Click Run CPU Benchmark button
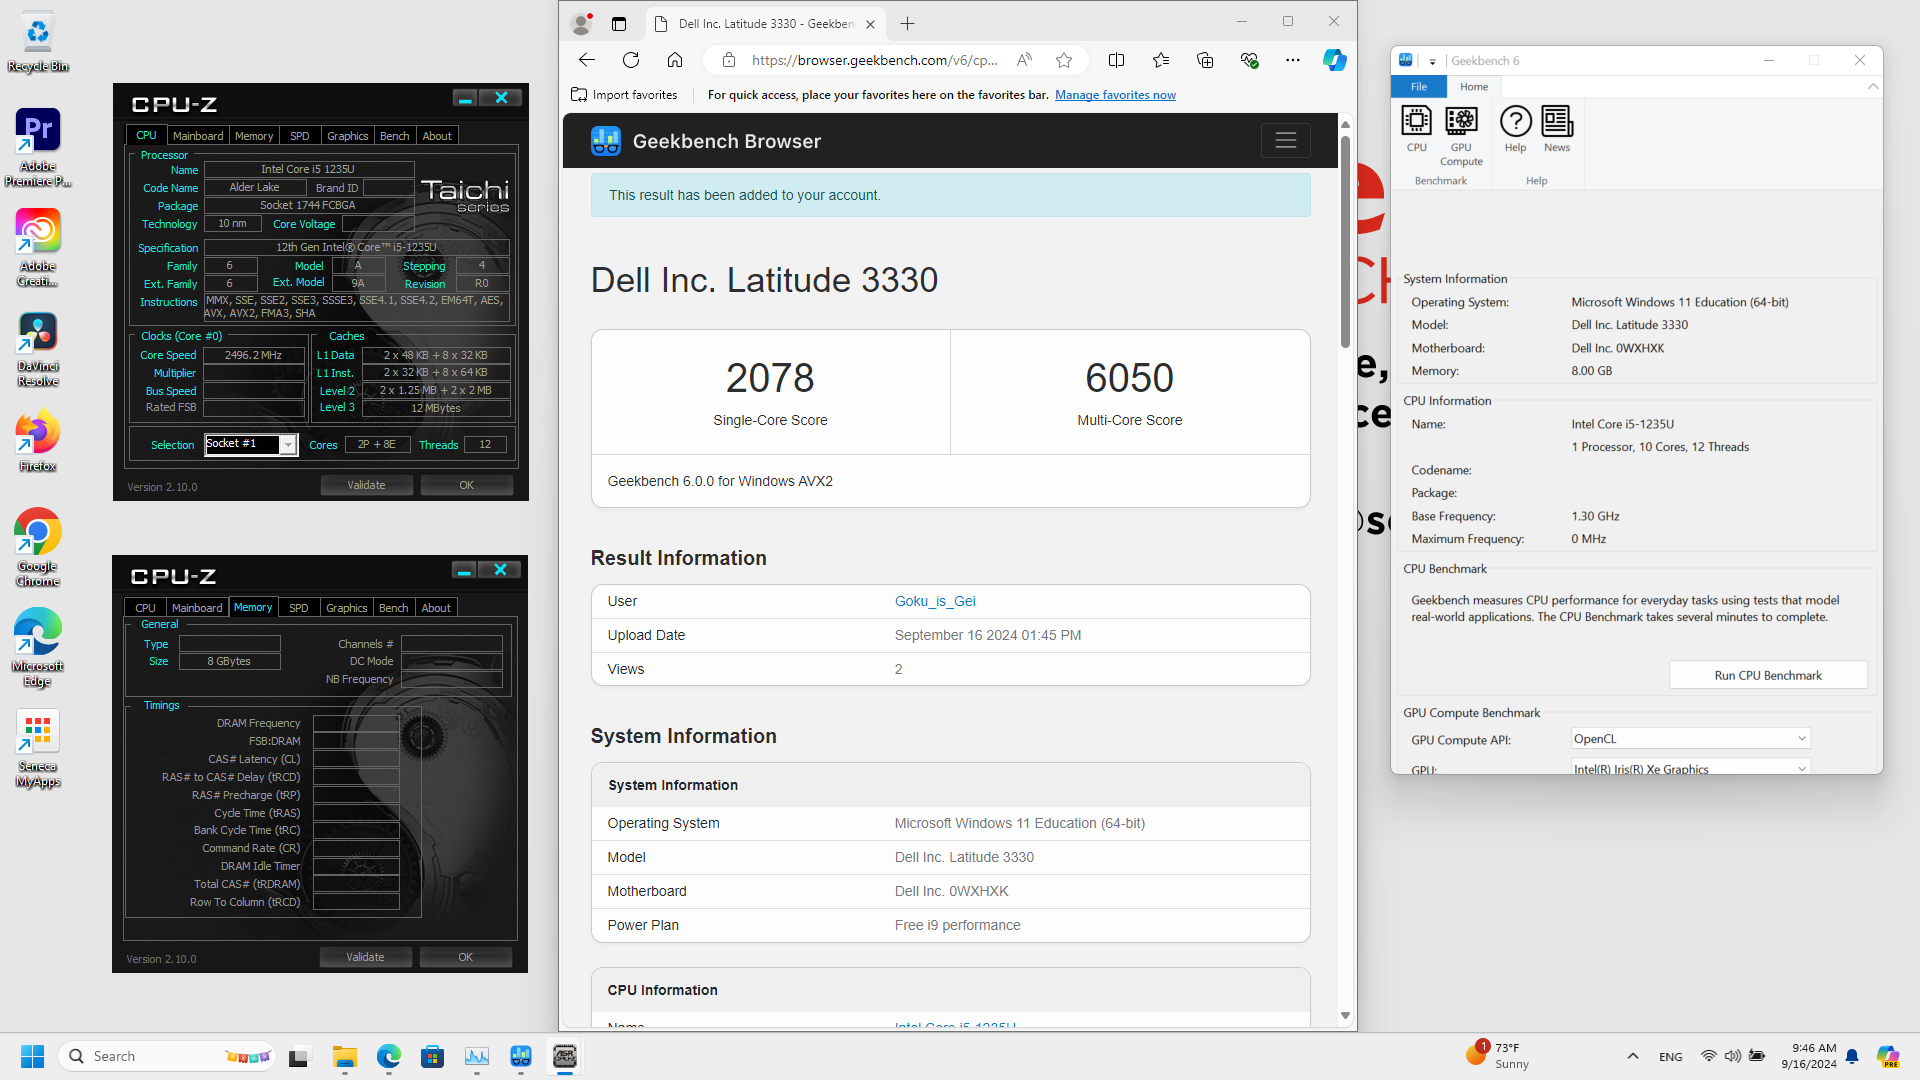This screenshot has width=1920, height=1080. [1768, 675]
